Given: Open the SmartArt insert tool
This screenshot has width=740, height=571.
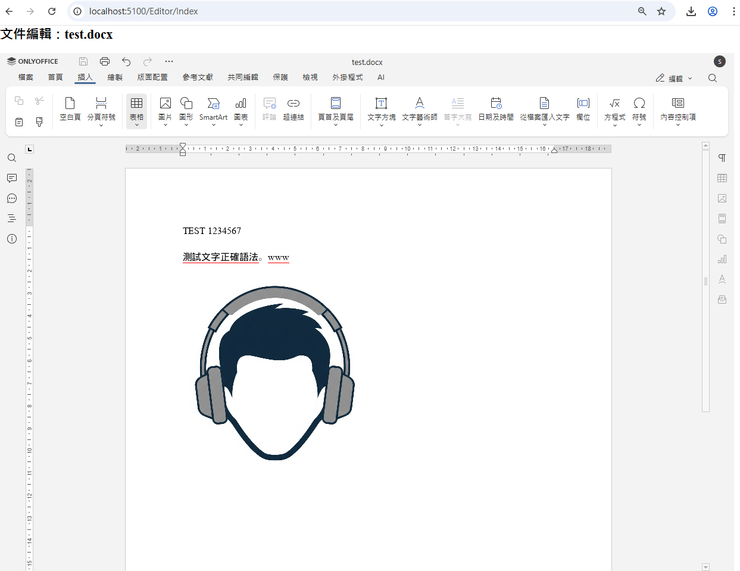Looking at the screenshot, I should [213, 104].
